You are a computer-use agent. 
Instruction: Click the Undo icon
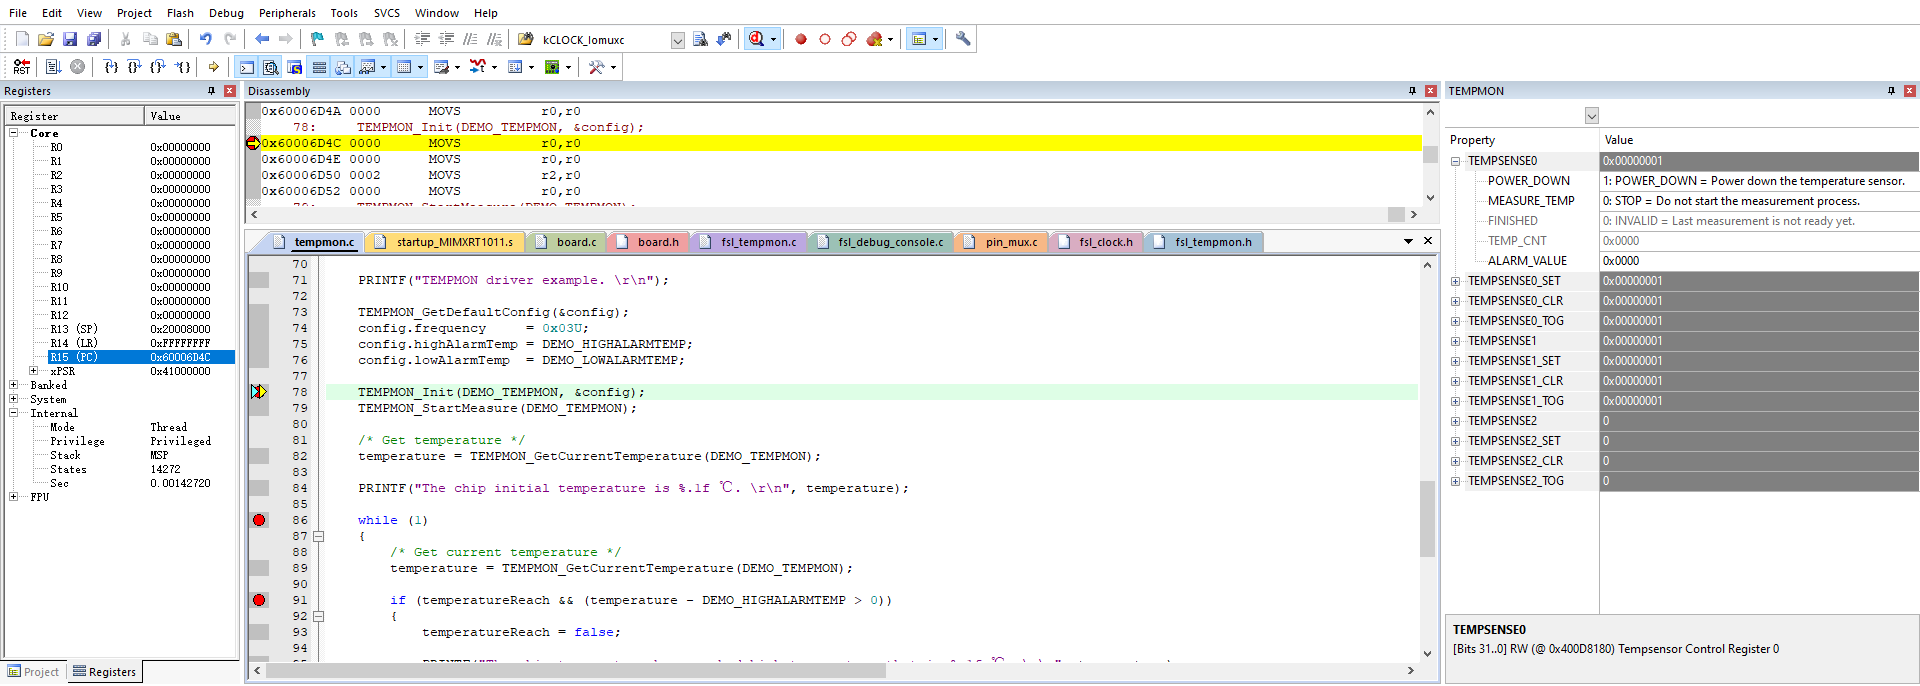tap(205, 39)
